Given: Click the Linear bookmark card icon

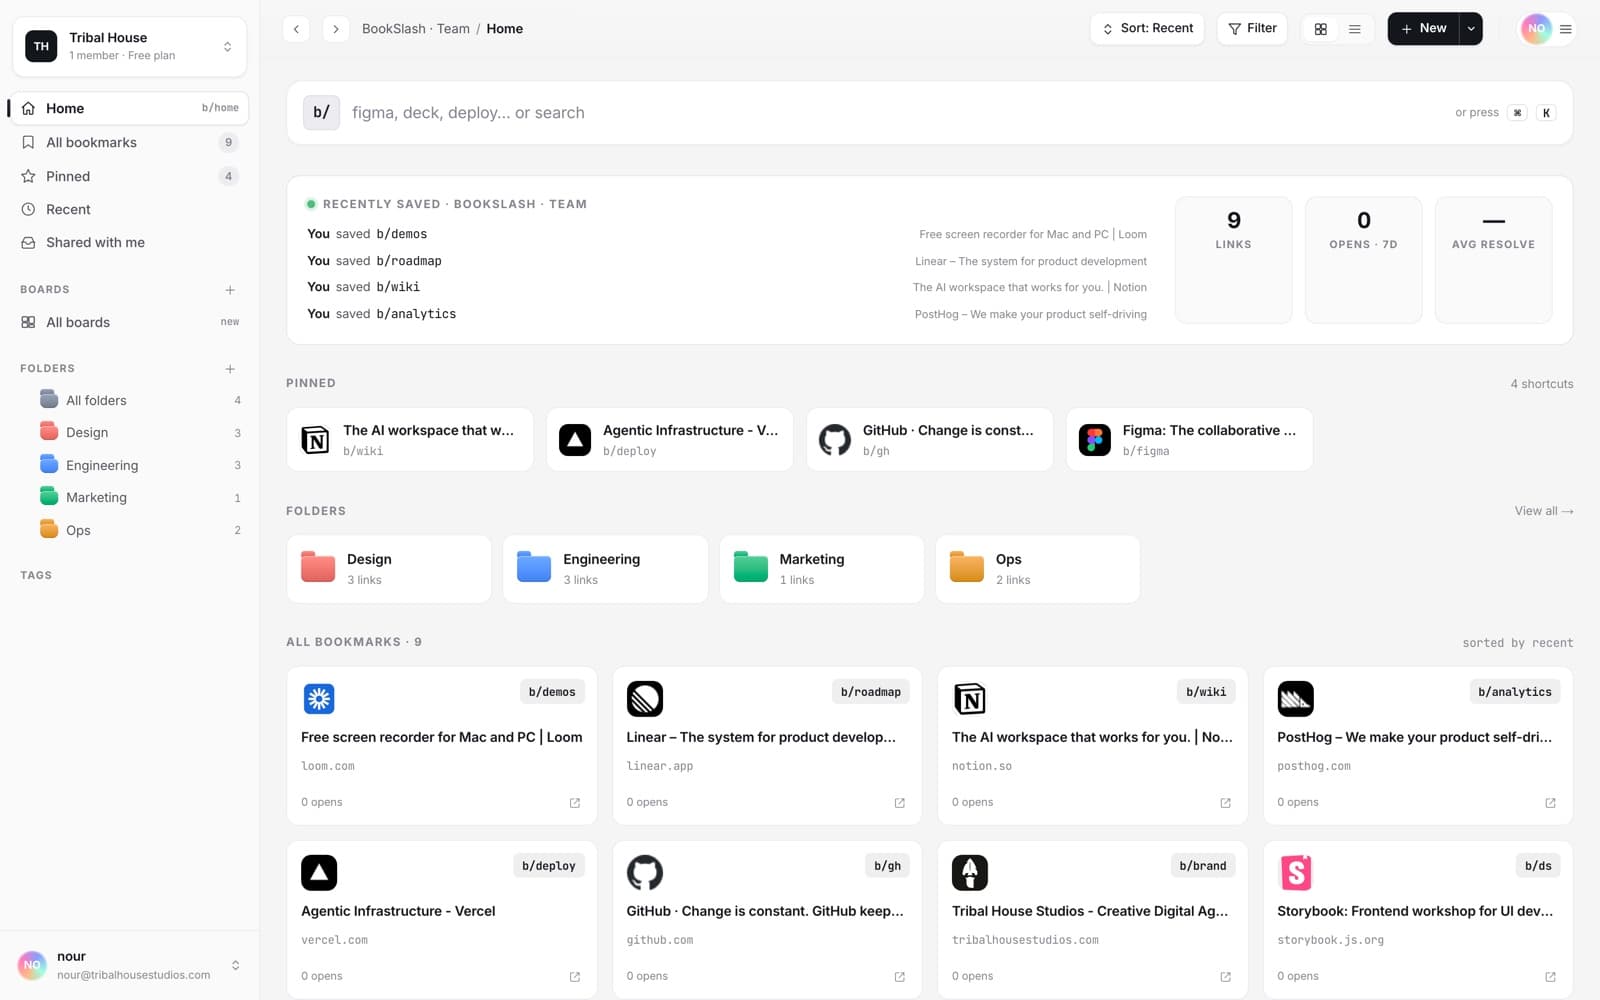Looking at the screenshot, I should point(645,699).
